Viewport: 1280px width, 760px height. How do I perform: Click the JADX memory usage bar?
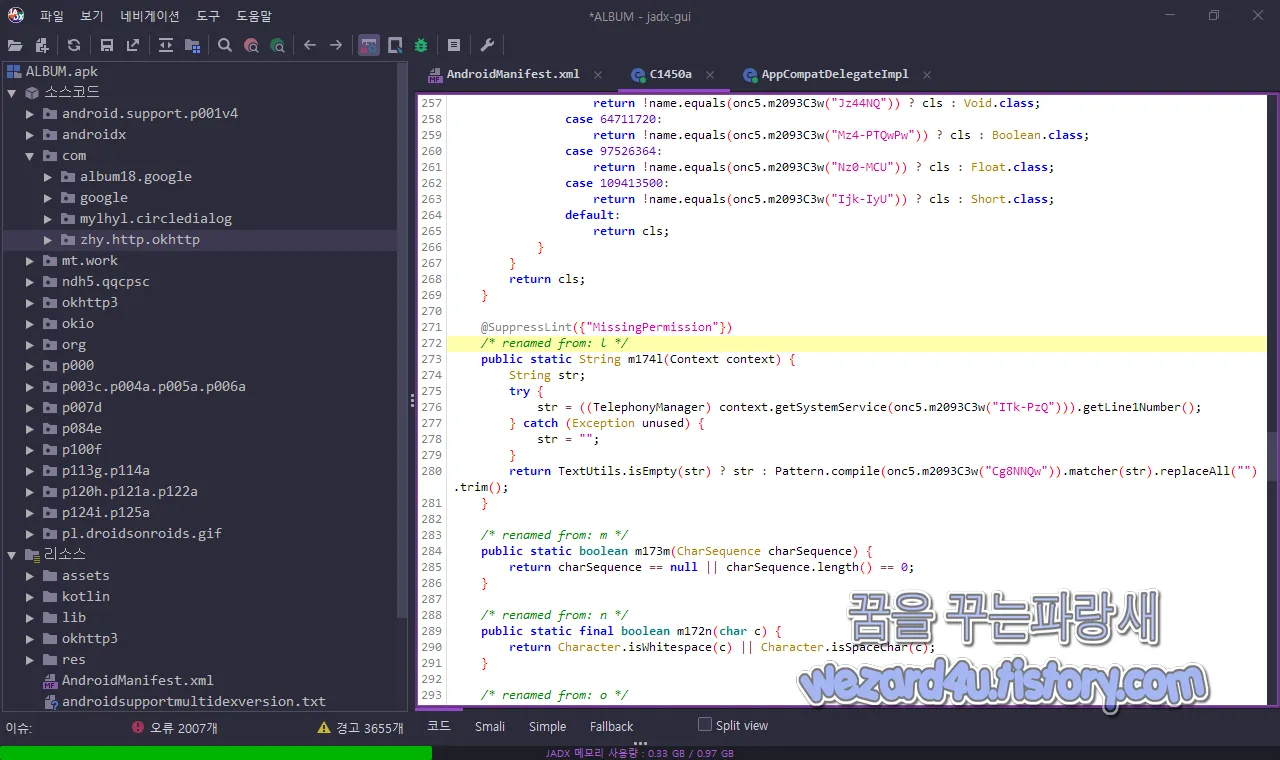click(640, 753)
